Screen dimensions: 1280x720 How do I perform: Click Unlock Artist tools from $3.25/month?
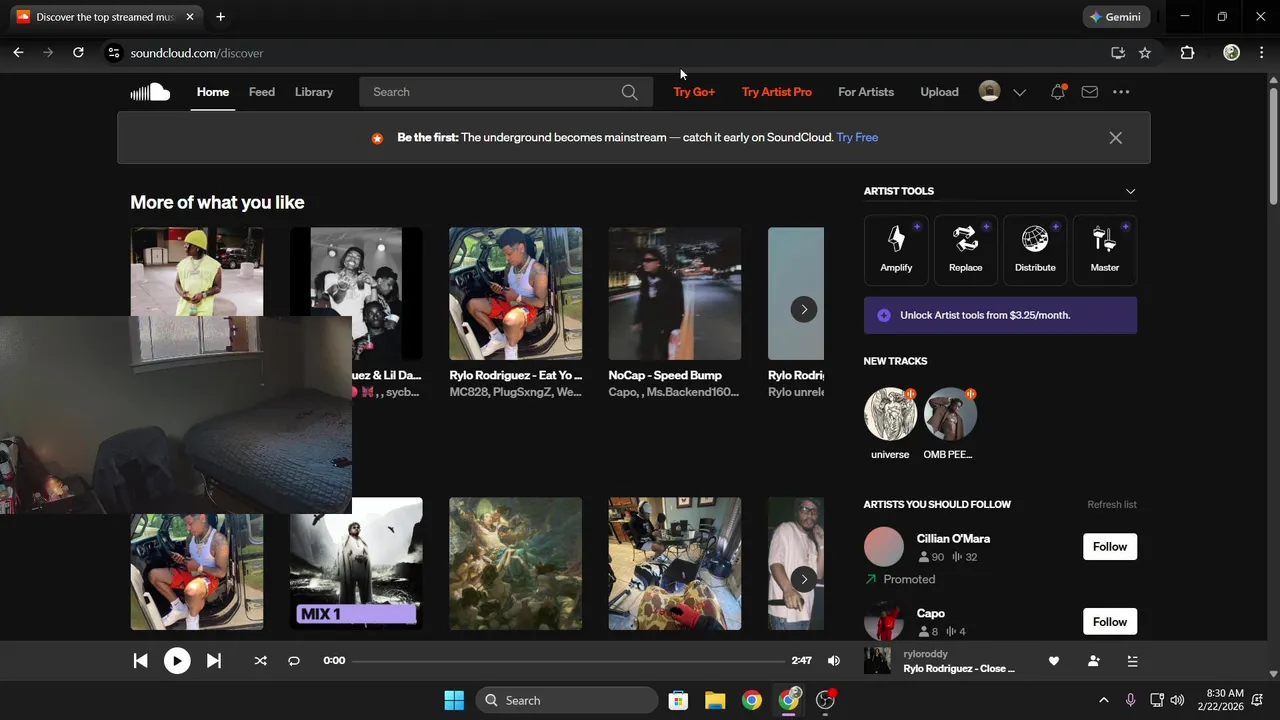click(x=1000, y=315)
